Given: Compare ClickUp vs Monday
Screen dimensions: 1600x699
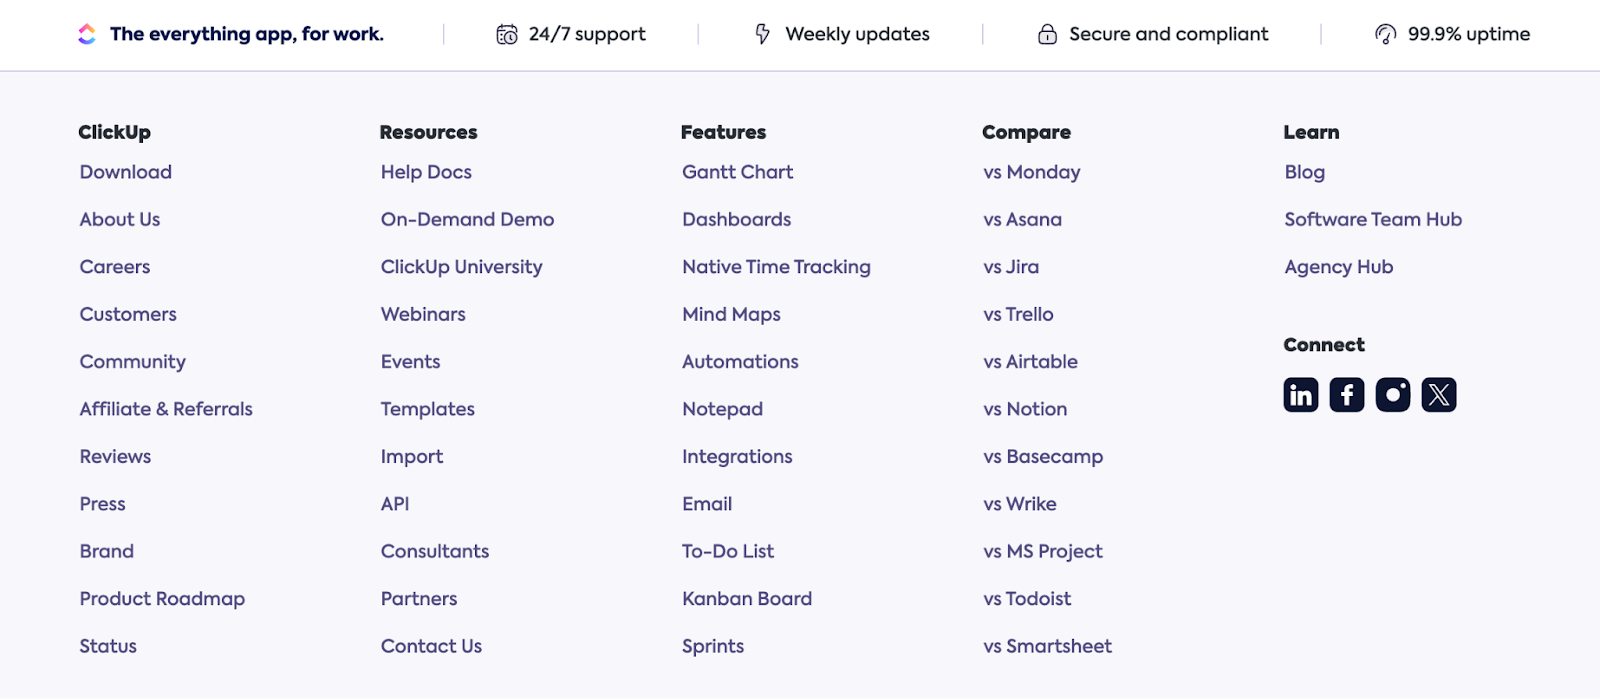Looking at the screenshot, I should 1032,172.
